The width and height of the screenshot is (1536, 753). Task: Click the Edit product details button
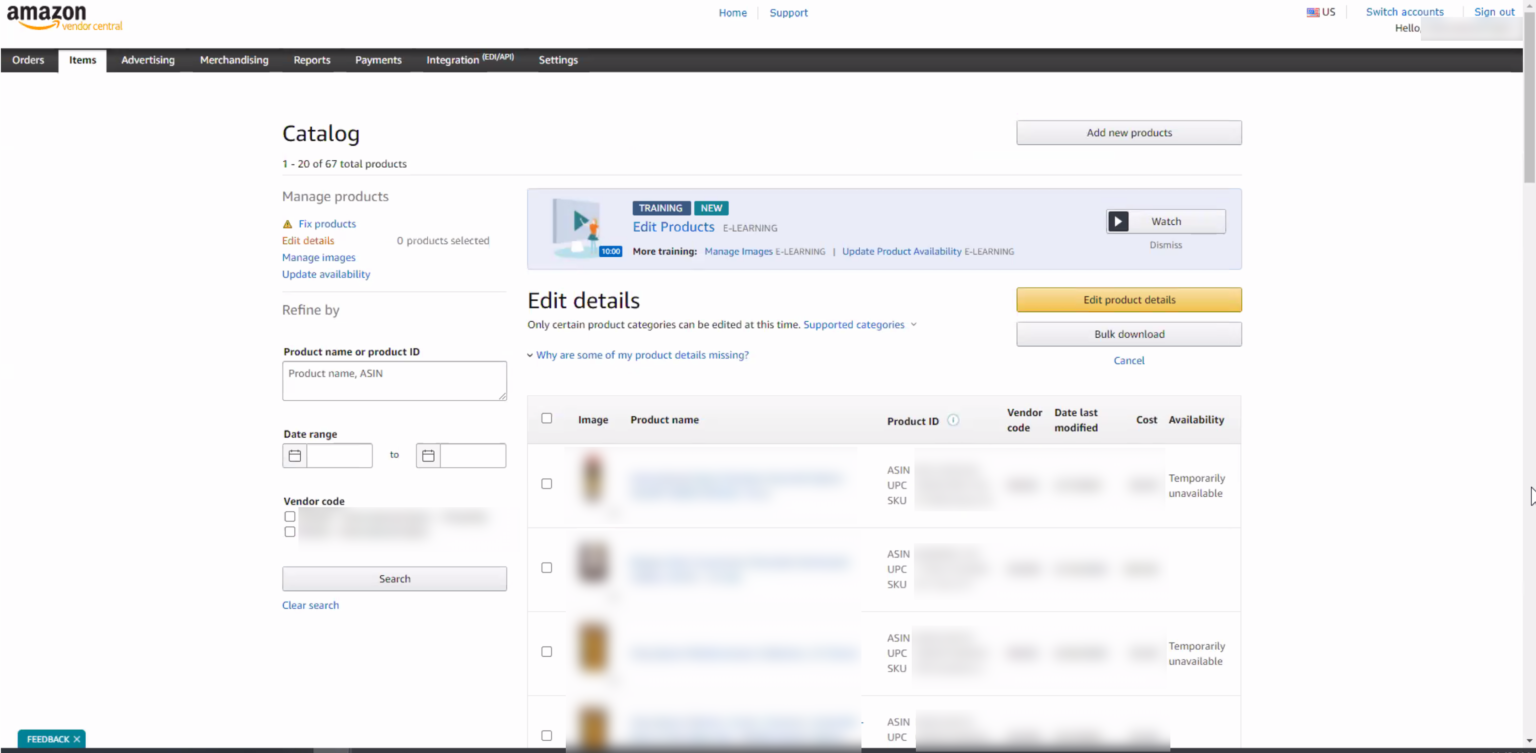1128,299
